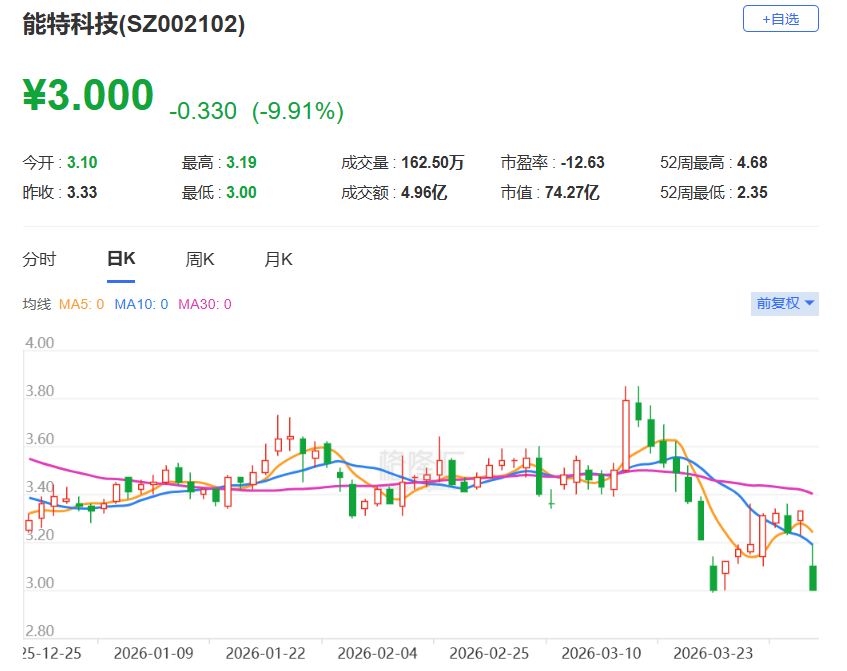Click the tall red candlestick peaking near 3.80
This screenshot has width=847, height=671.
[626, 435]
